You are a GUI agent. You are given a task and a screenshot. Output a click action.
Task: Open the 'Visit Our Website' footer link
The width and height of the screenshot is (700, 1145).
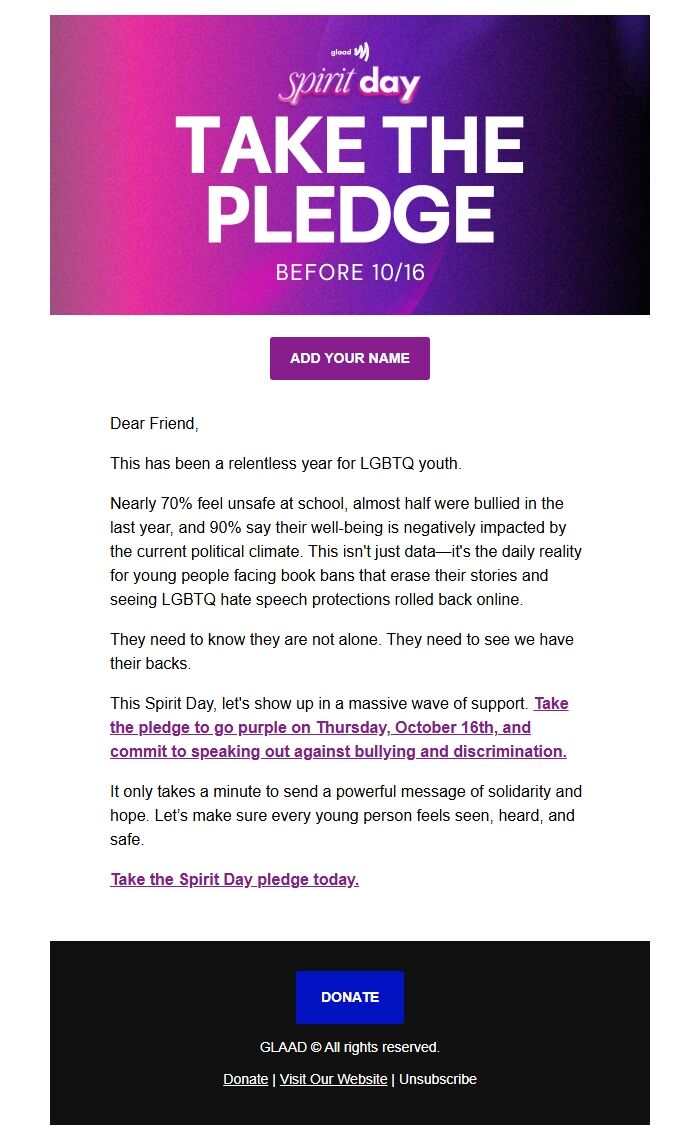333,1079
